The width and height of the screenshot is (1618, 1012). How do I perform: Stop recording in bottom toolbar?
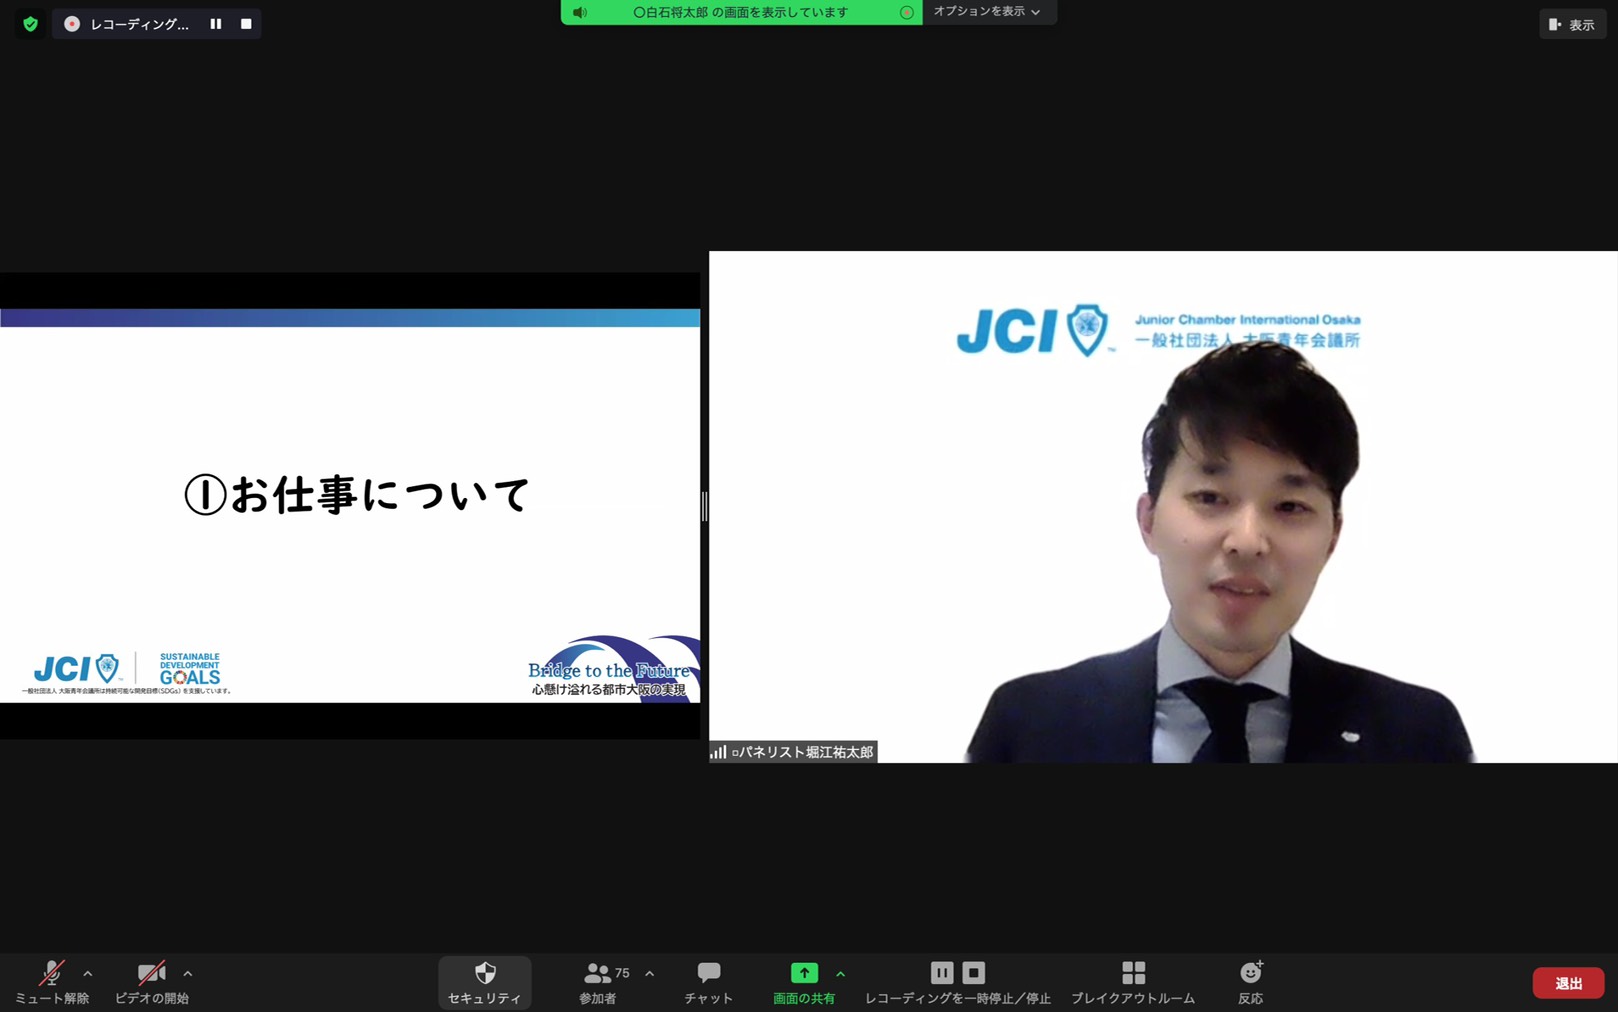pyautogui.click(x=974, y=972)
